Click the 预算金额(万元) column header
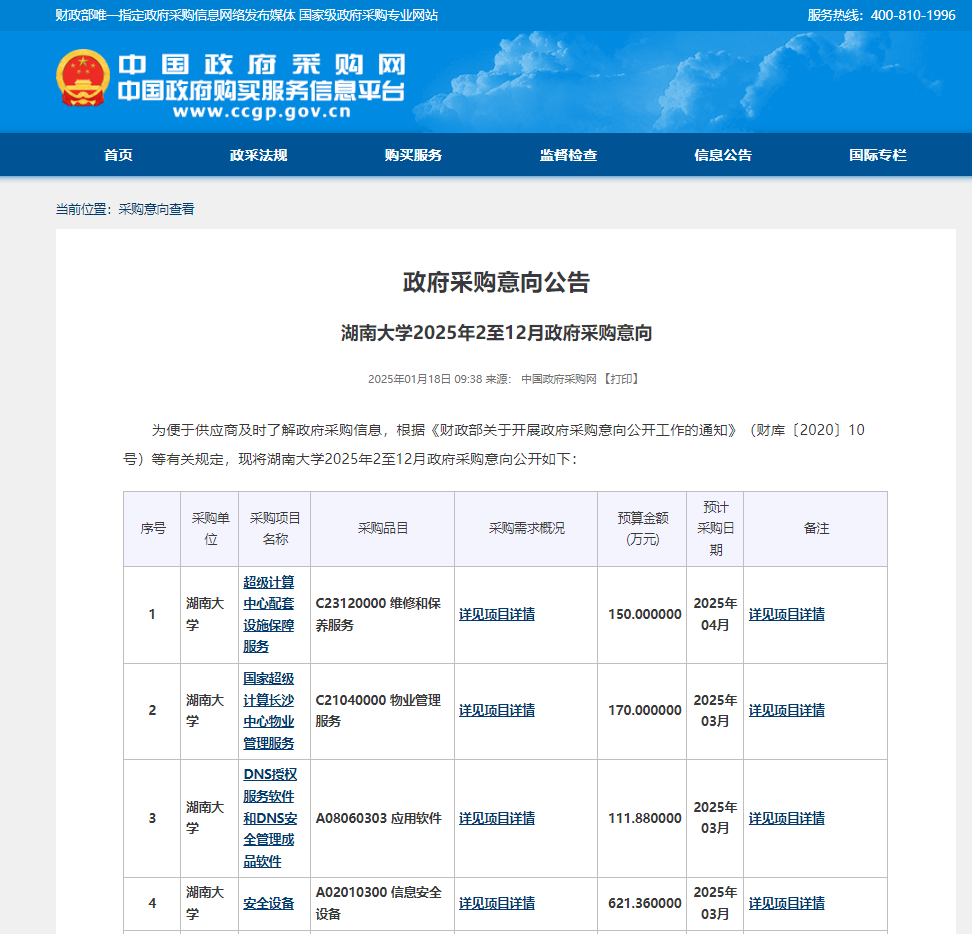The height and width of the screenshot is (934, 972). (642, 528)
